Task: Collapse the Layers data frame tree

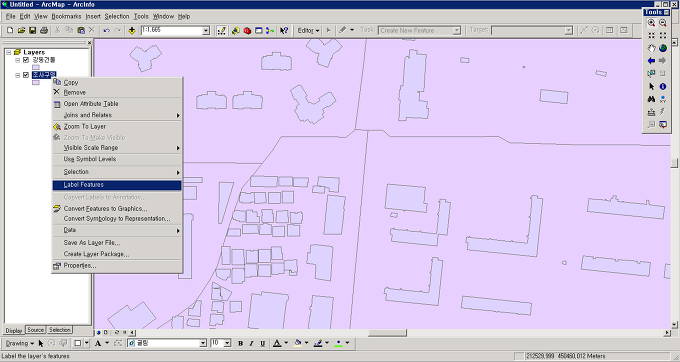Action: pyautogui.click(x=9, y=52)
